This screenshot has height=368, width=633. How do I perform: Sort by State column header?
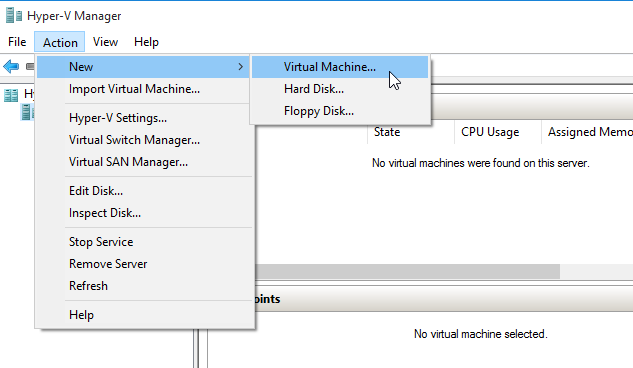411,132
